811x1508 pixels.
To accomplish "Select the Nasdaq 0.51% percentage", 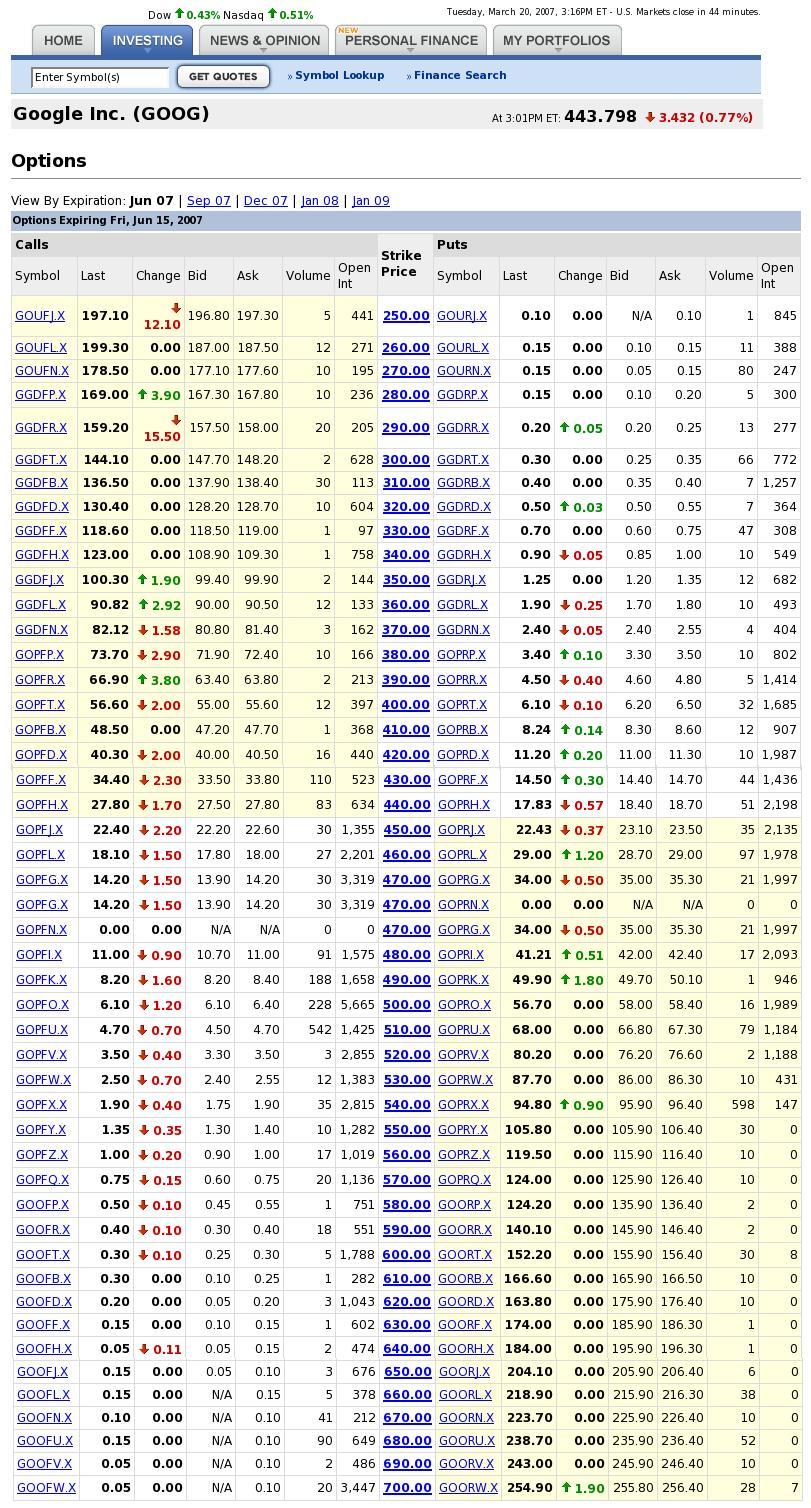I will (x=295, y=15).
